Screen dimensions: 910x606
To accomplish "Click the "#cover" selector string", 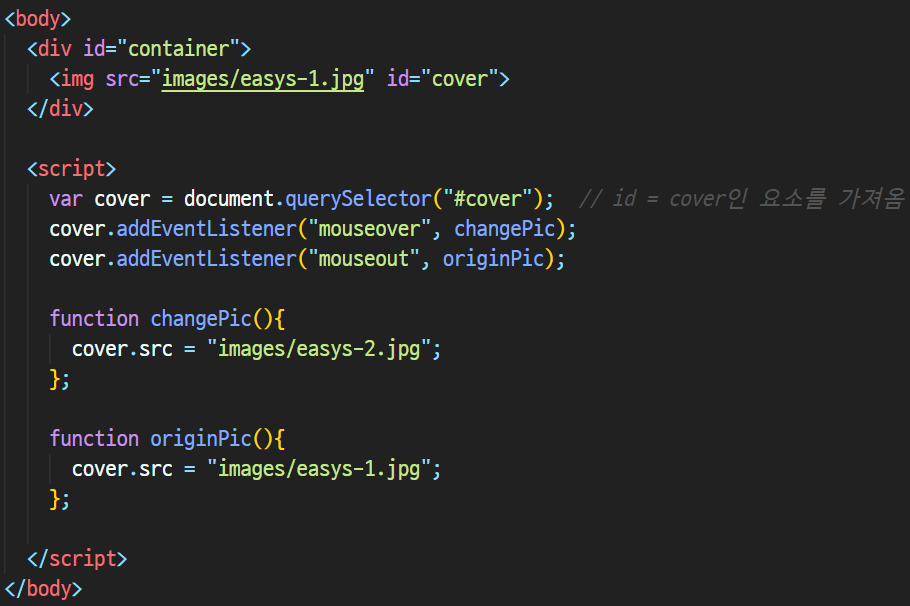I will click(488, 199).
